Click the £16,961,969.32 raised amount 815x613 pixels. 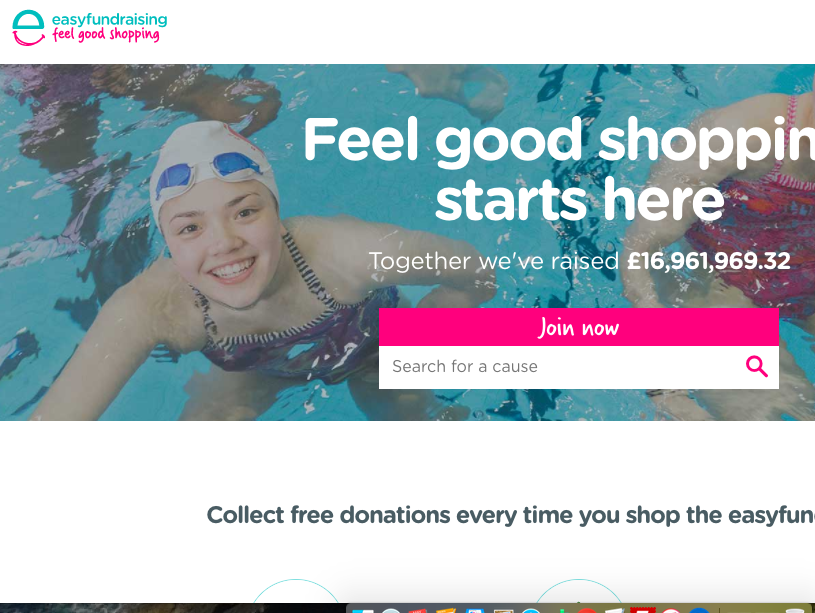point(708,260)
